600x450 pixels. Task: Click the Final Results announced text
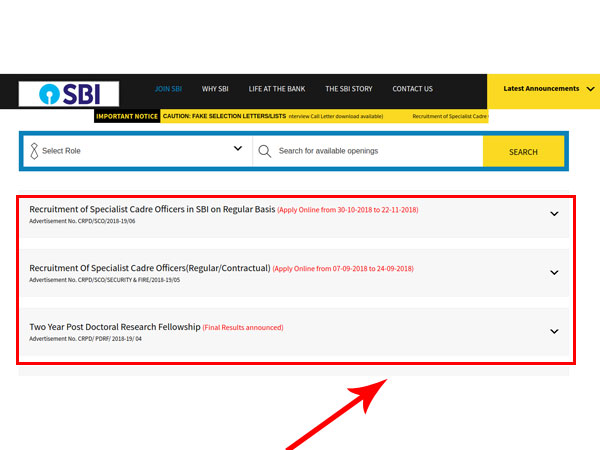click(x=243, y=328)
